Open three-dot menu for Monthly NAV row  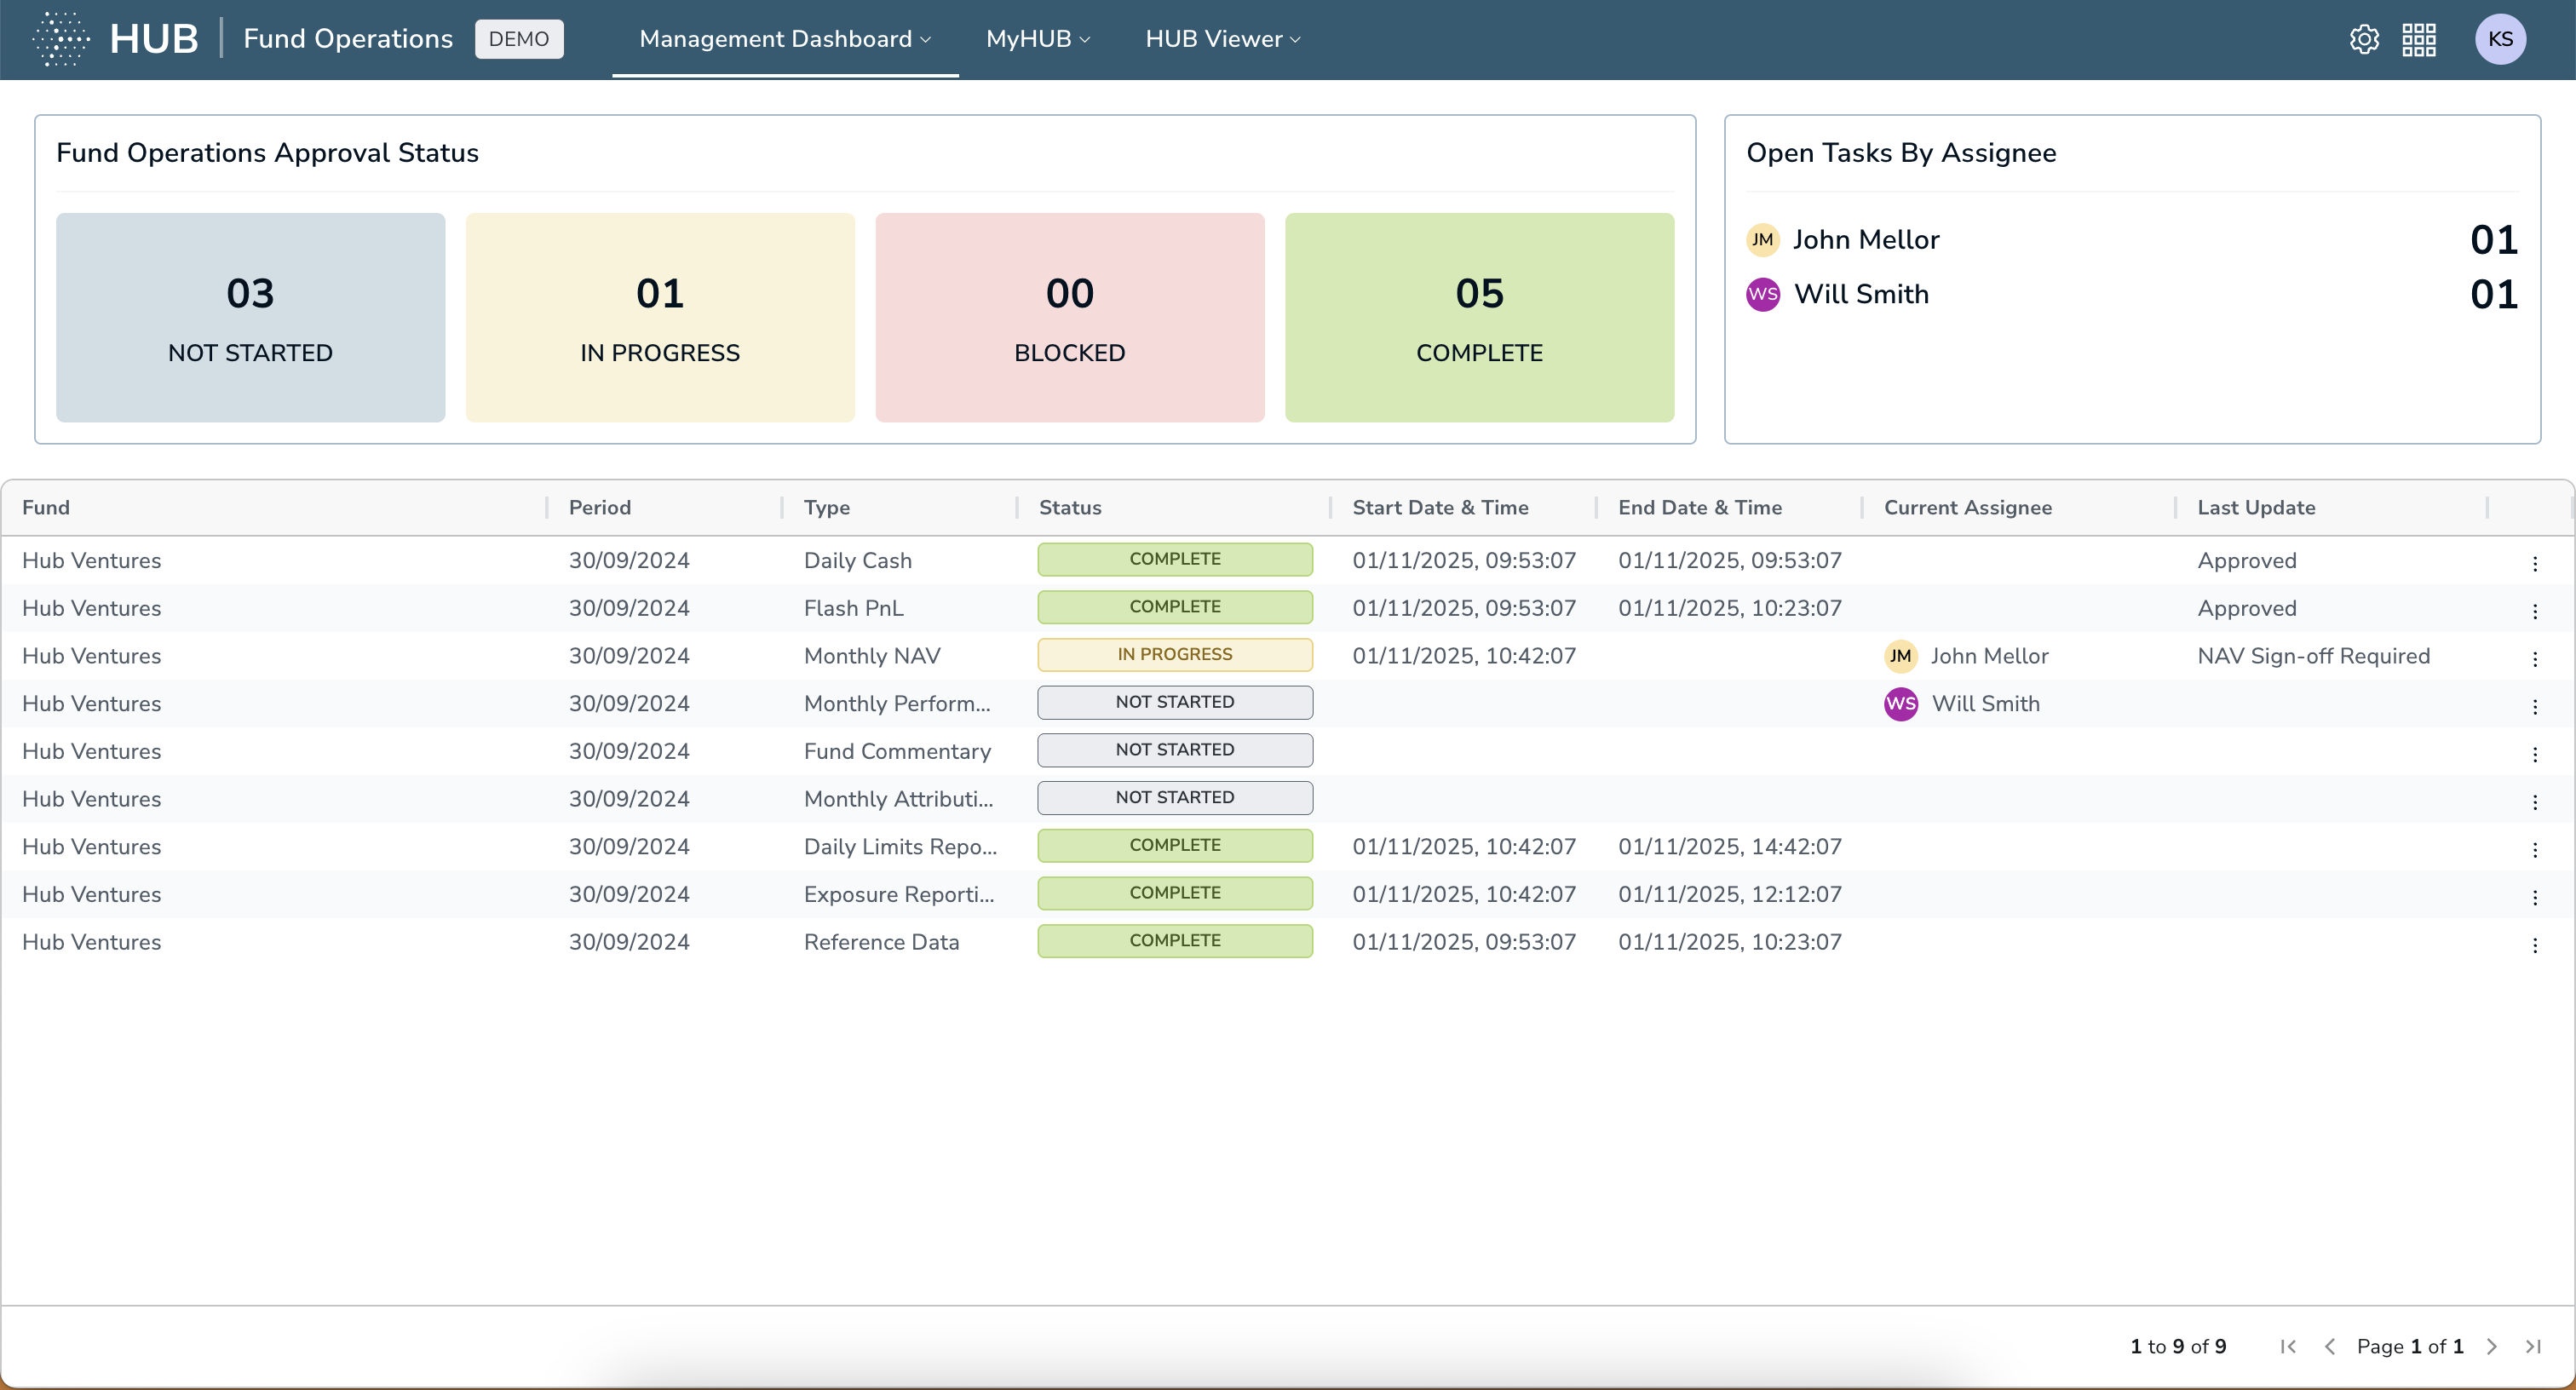click(x=2534, y=658)
